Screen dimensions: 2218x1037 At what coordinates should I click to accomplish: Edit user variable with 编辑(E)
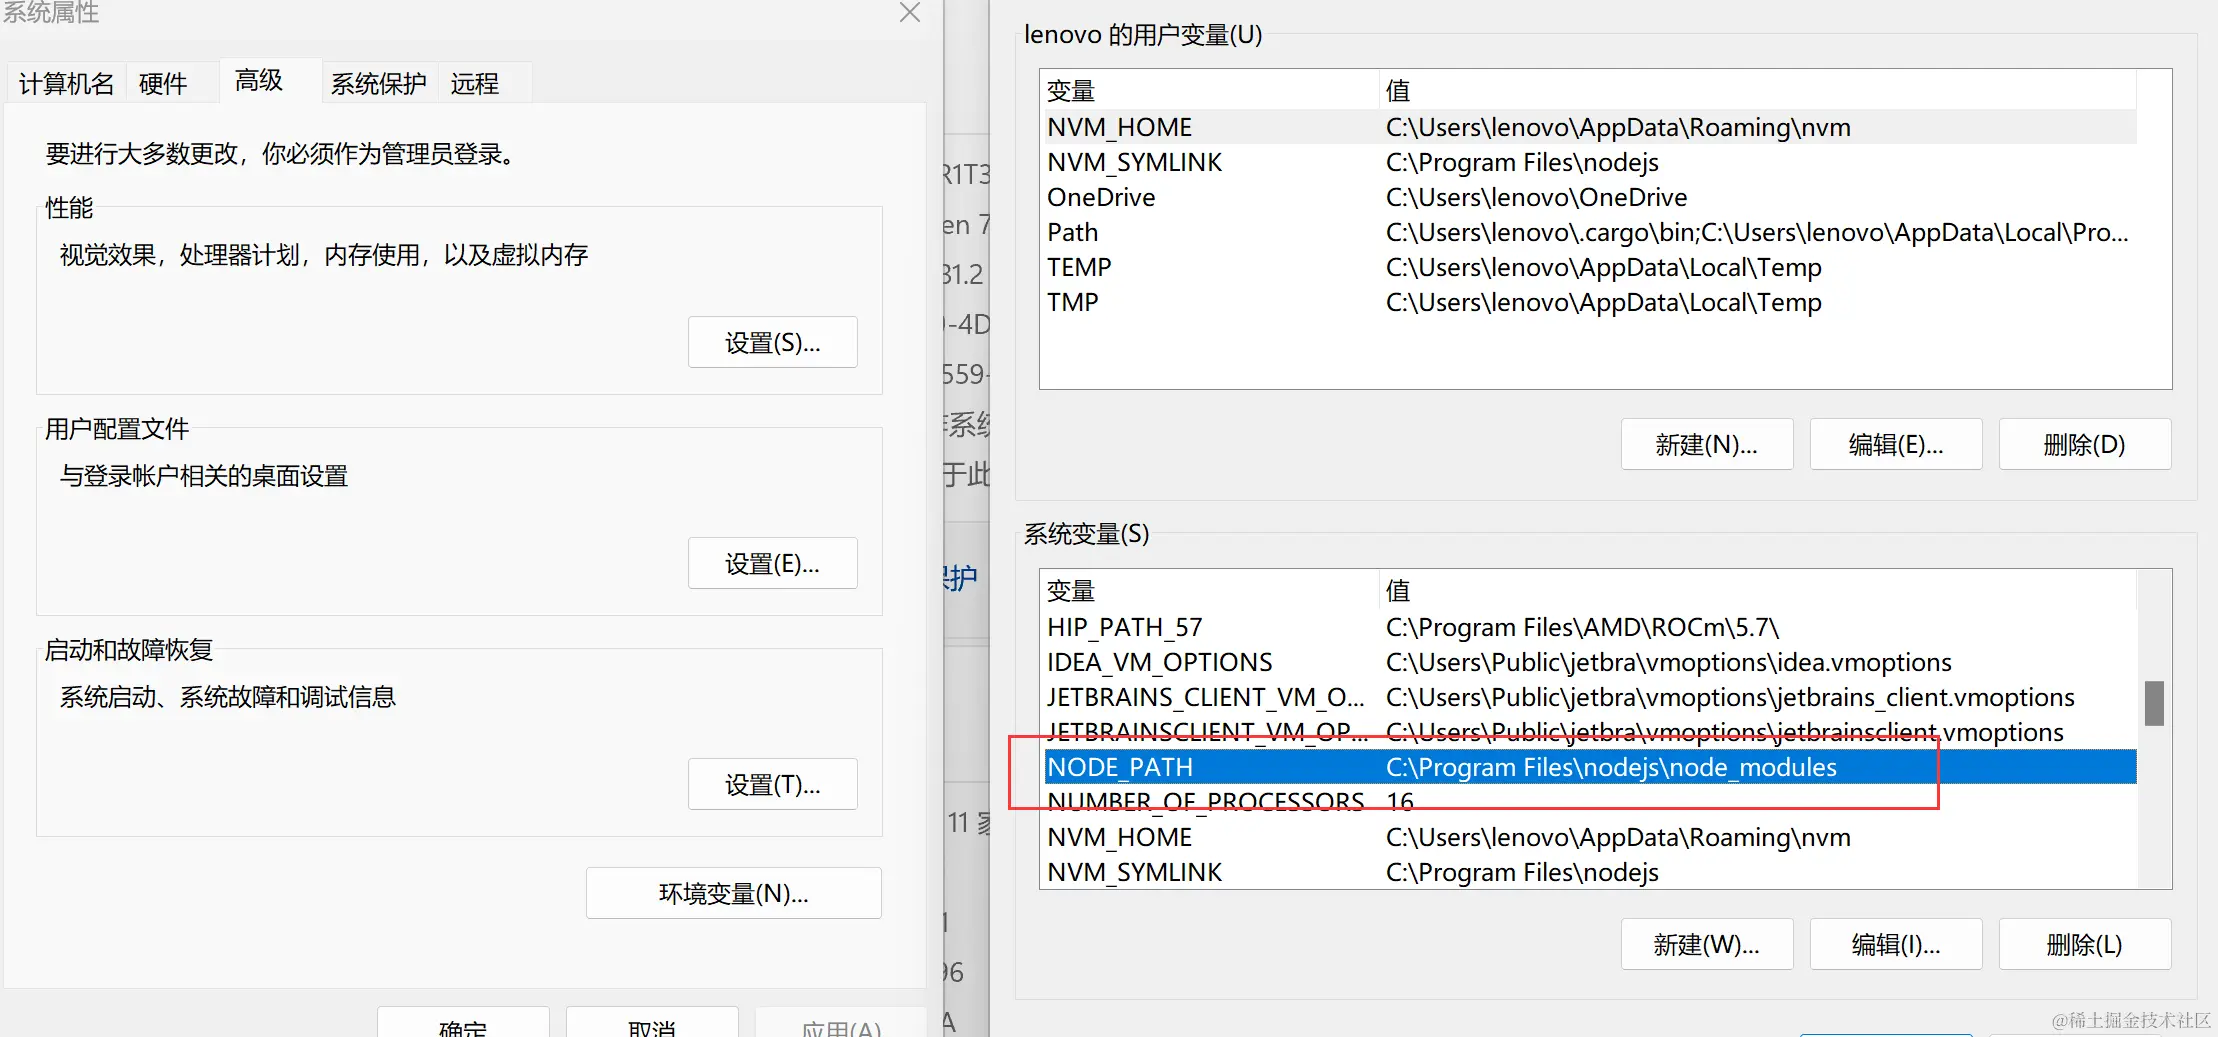coord(1895,444)
